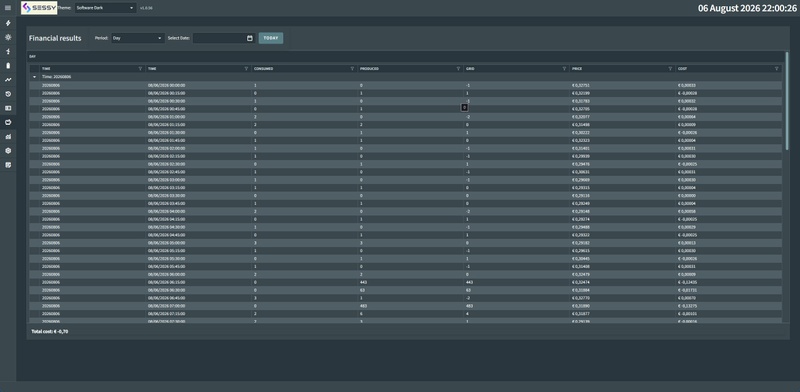Viewport: 800px width, 392px height.
Task: Click the Total cost € -0,70 label
Action: 49,331
